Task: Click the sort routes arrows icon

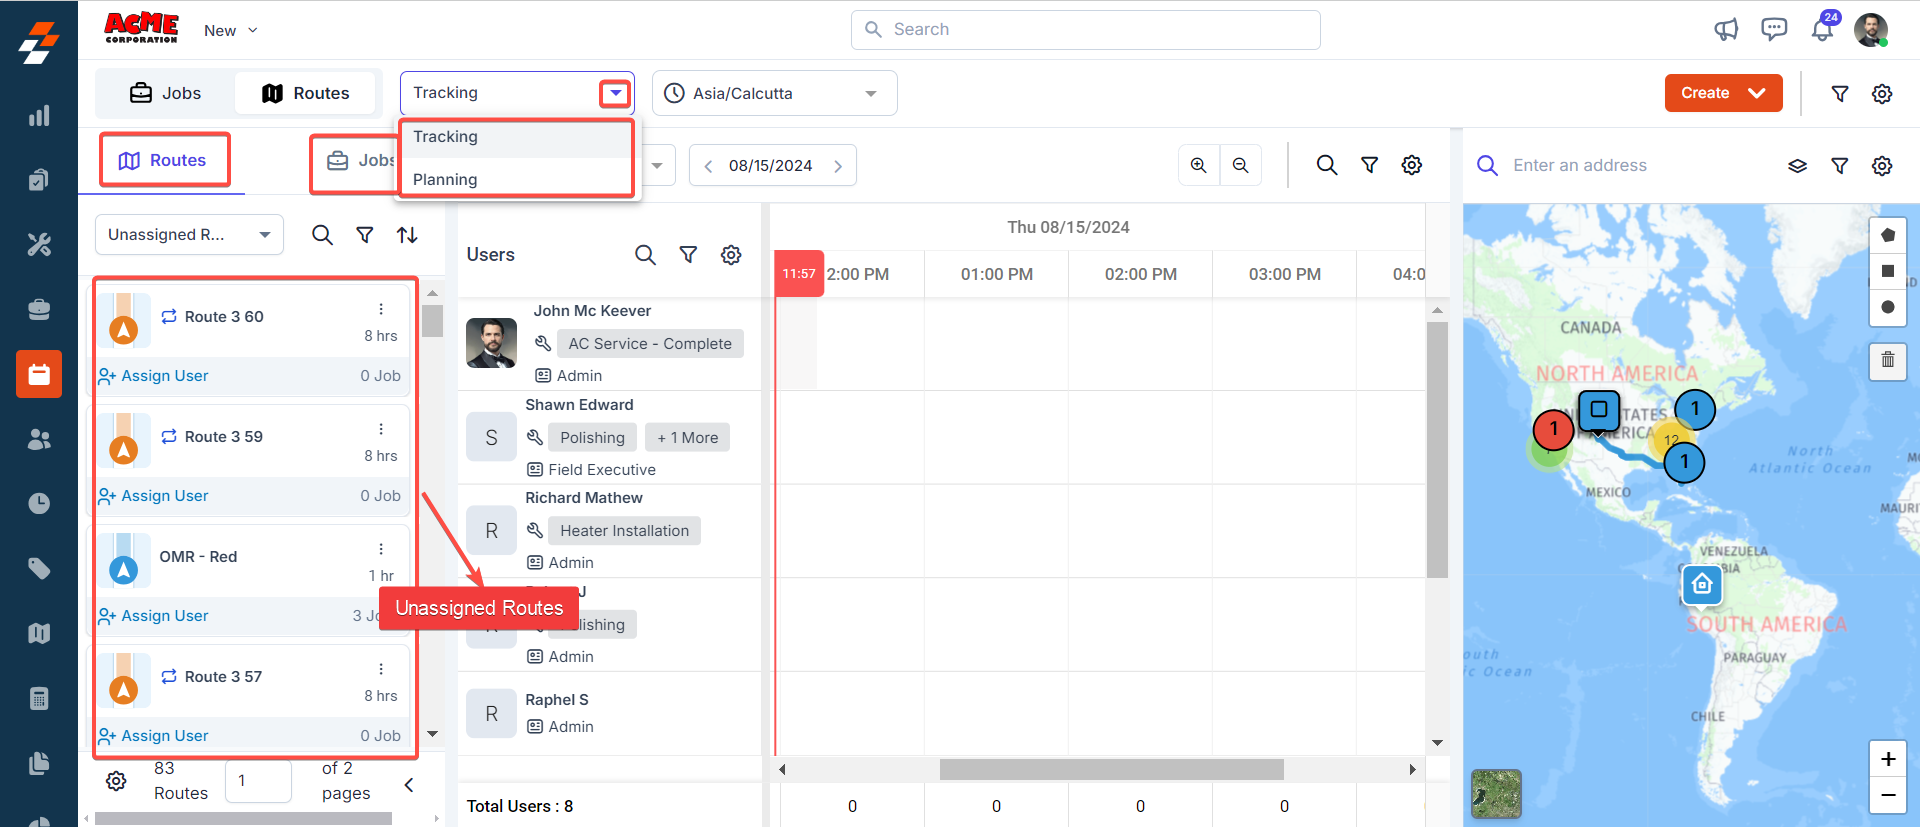Action: pyautogui.click(x=407, y=235)
